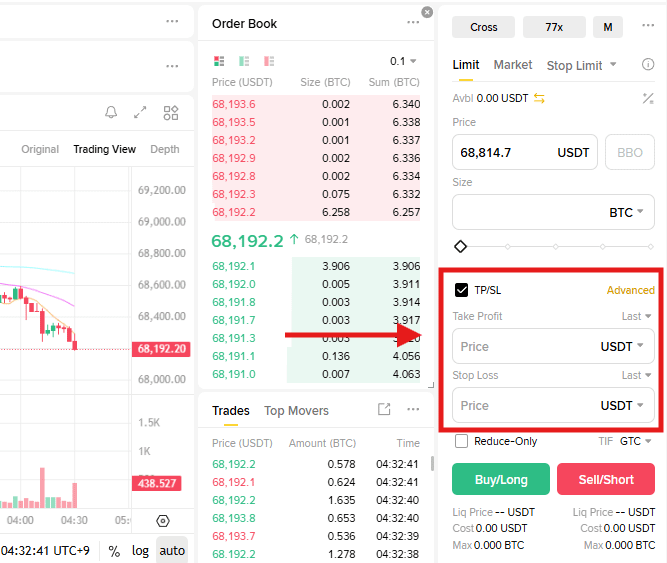Select Trading View chart tab
Screen dimensions: 667x563
coord(104,149)
